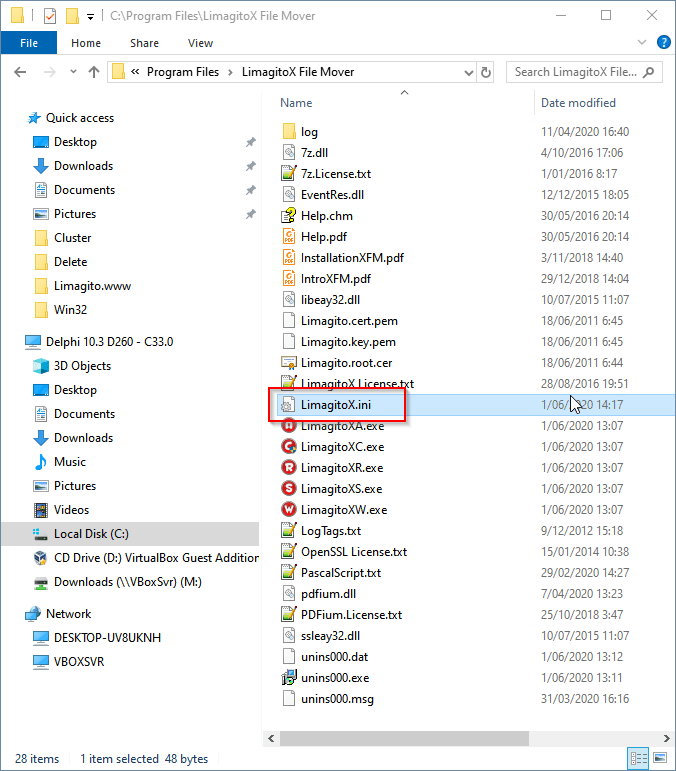Select the Help.pdf file icon

[289, 237]
